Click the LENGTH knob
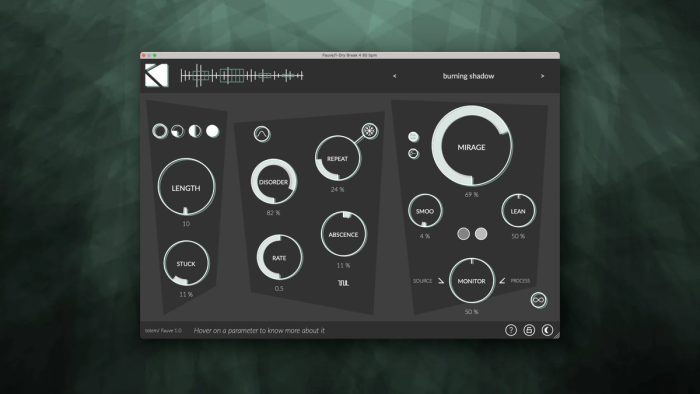The height and width of the screenshot is (394, 700). (186, 187)
